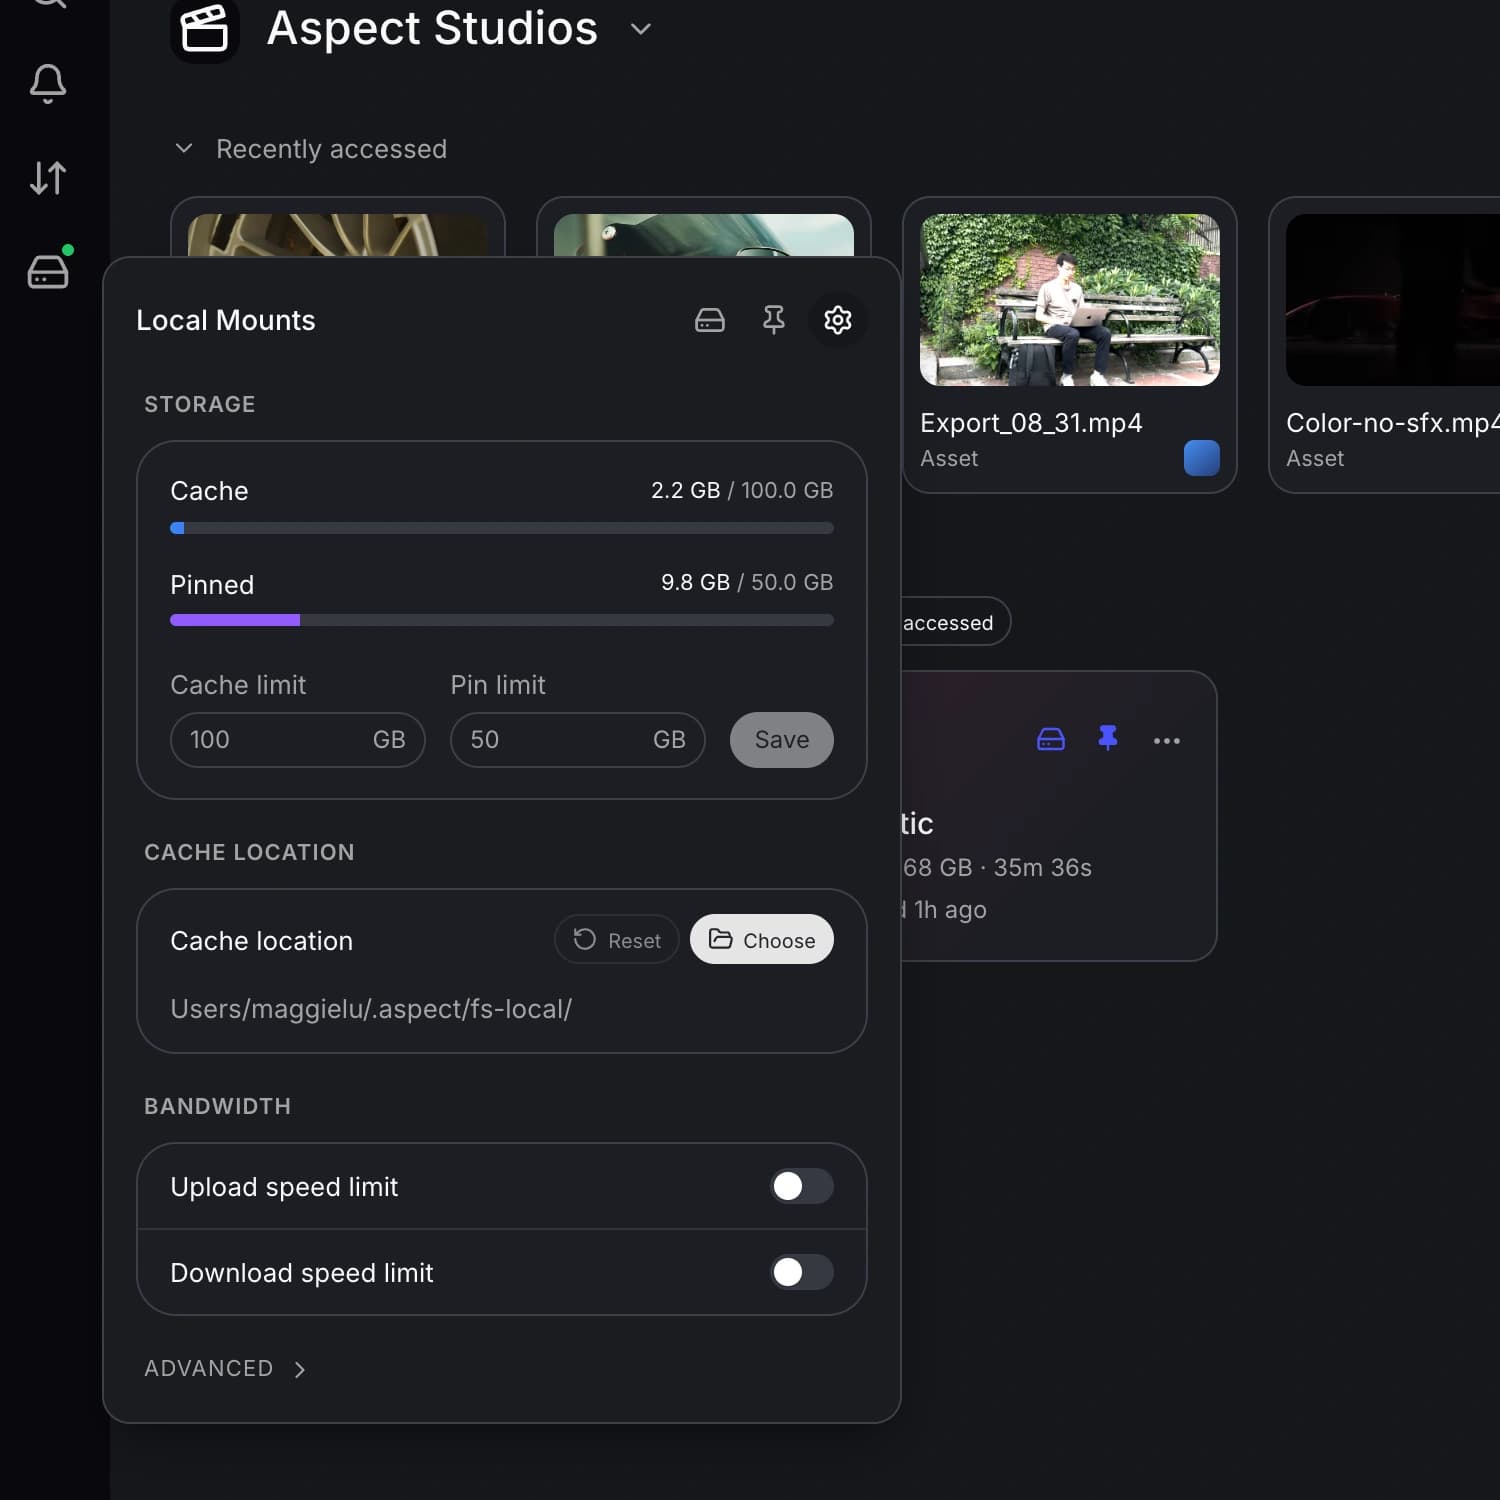Open Export_08_31.mp4 thumbnail
This screenshot has width=1500, height=1500.
(x=1070, y=300)
